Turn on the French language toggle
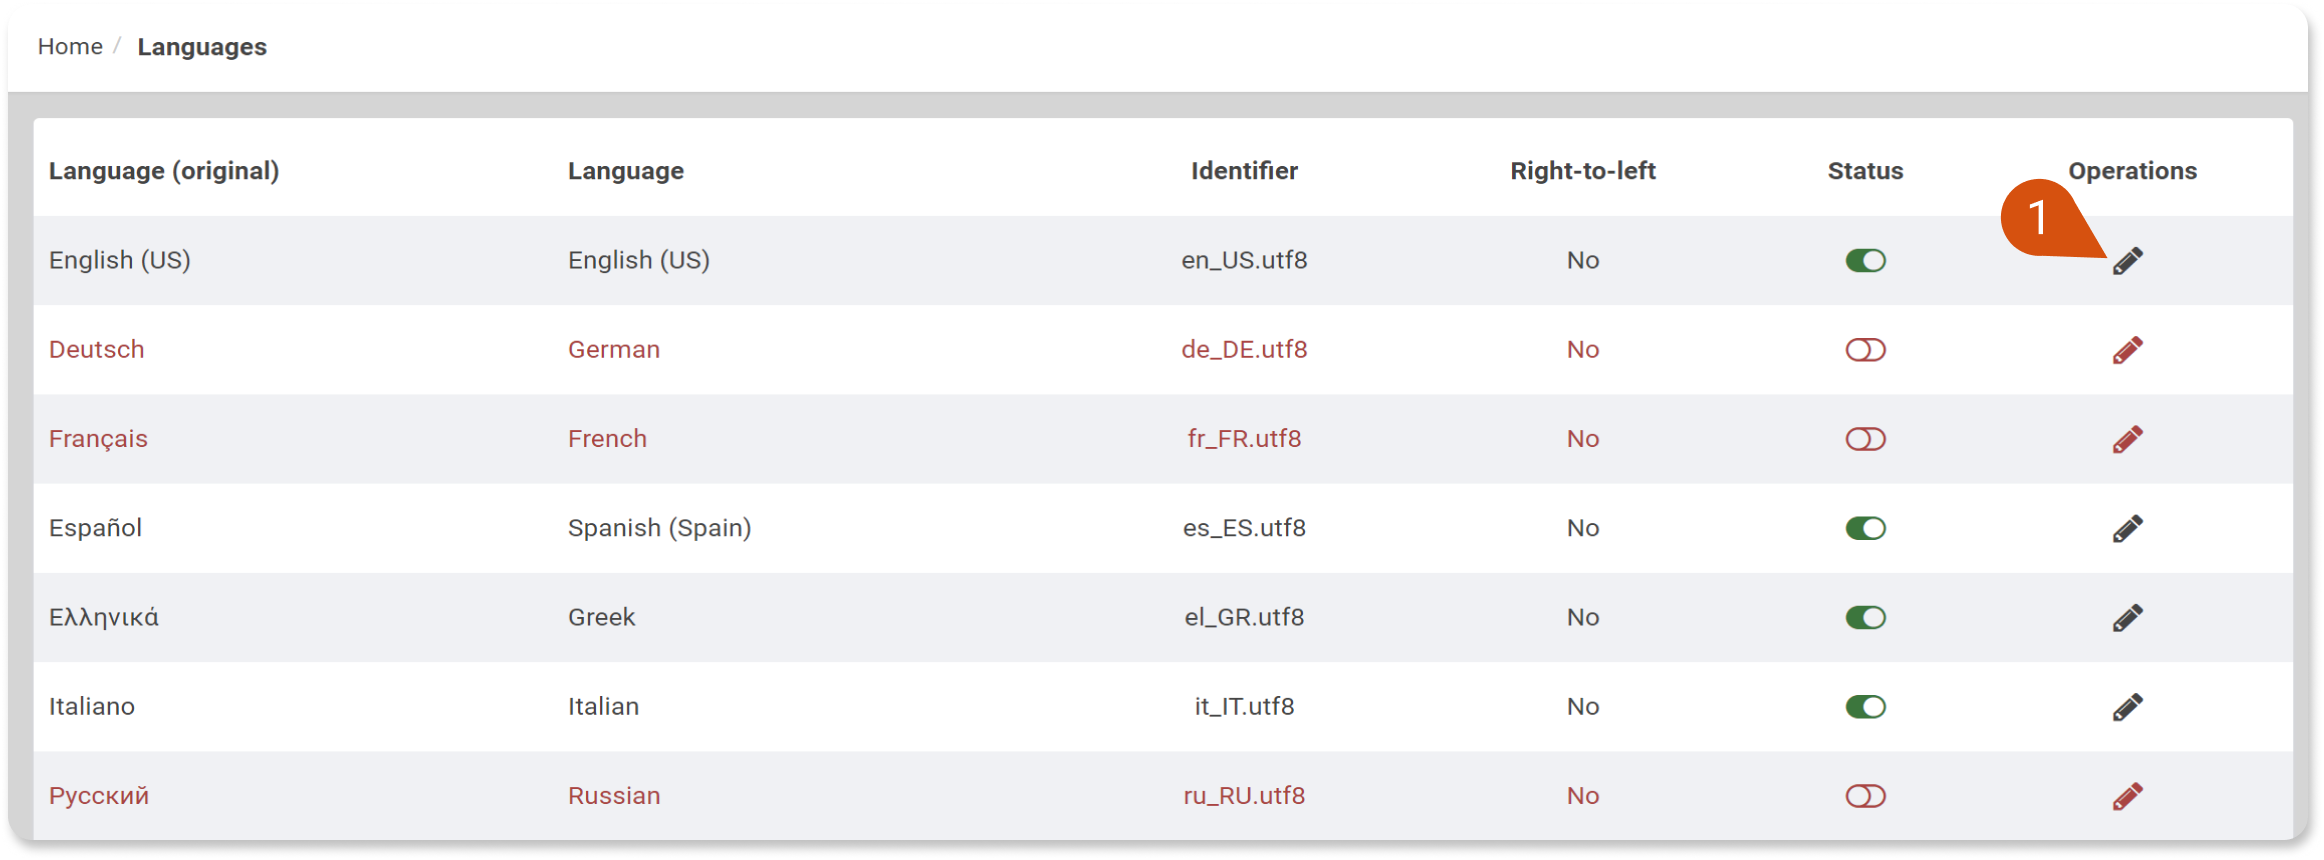2324x860 pixels. point(1865,439)
